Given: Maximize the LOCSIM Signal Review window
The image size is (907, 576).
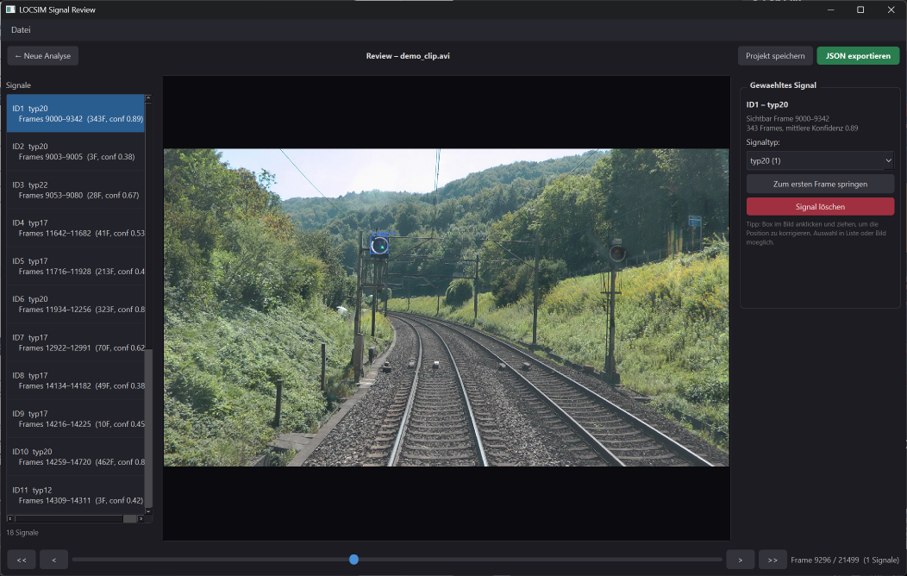Looking at the screenshot, I should [861, 10].
